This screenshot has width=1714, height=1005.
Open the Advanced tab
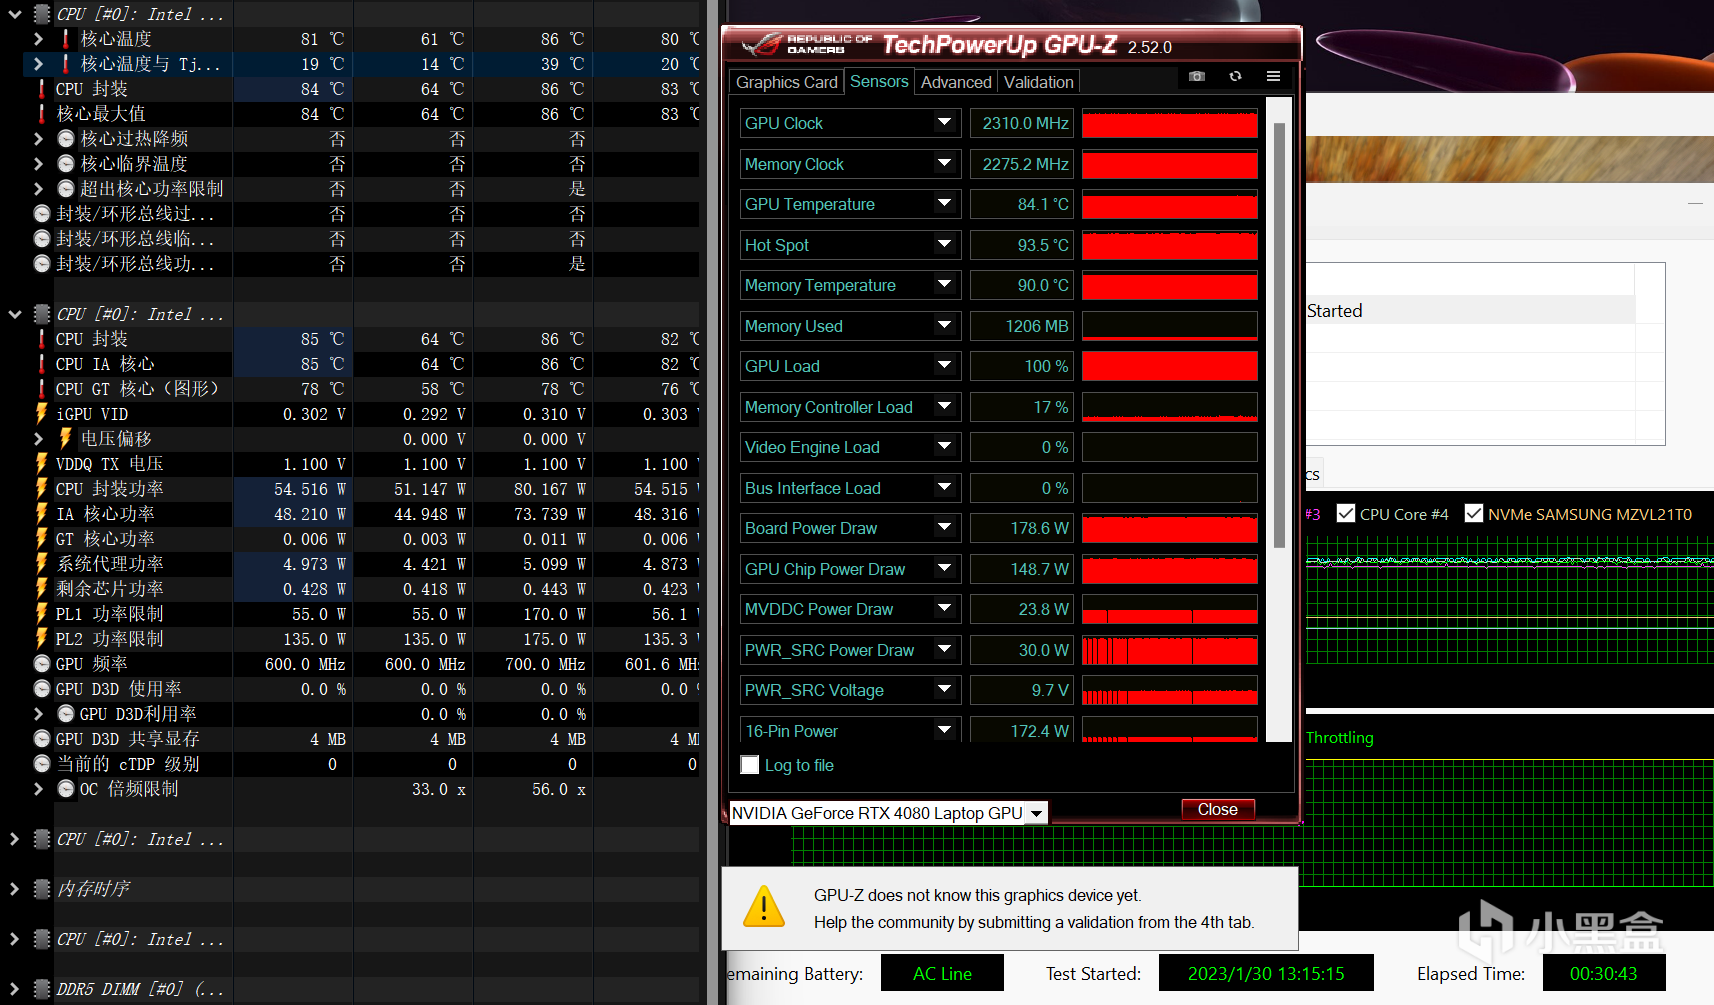pos(956,82)
